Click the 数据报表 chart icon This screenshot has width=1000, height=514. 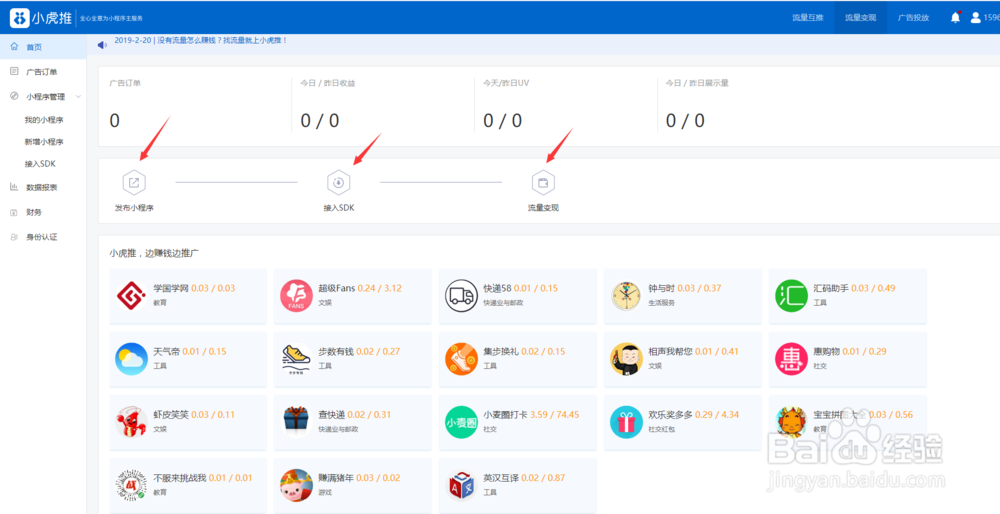coord(13,187)
